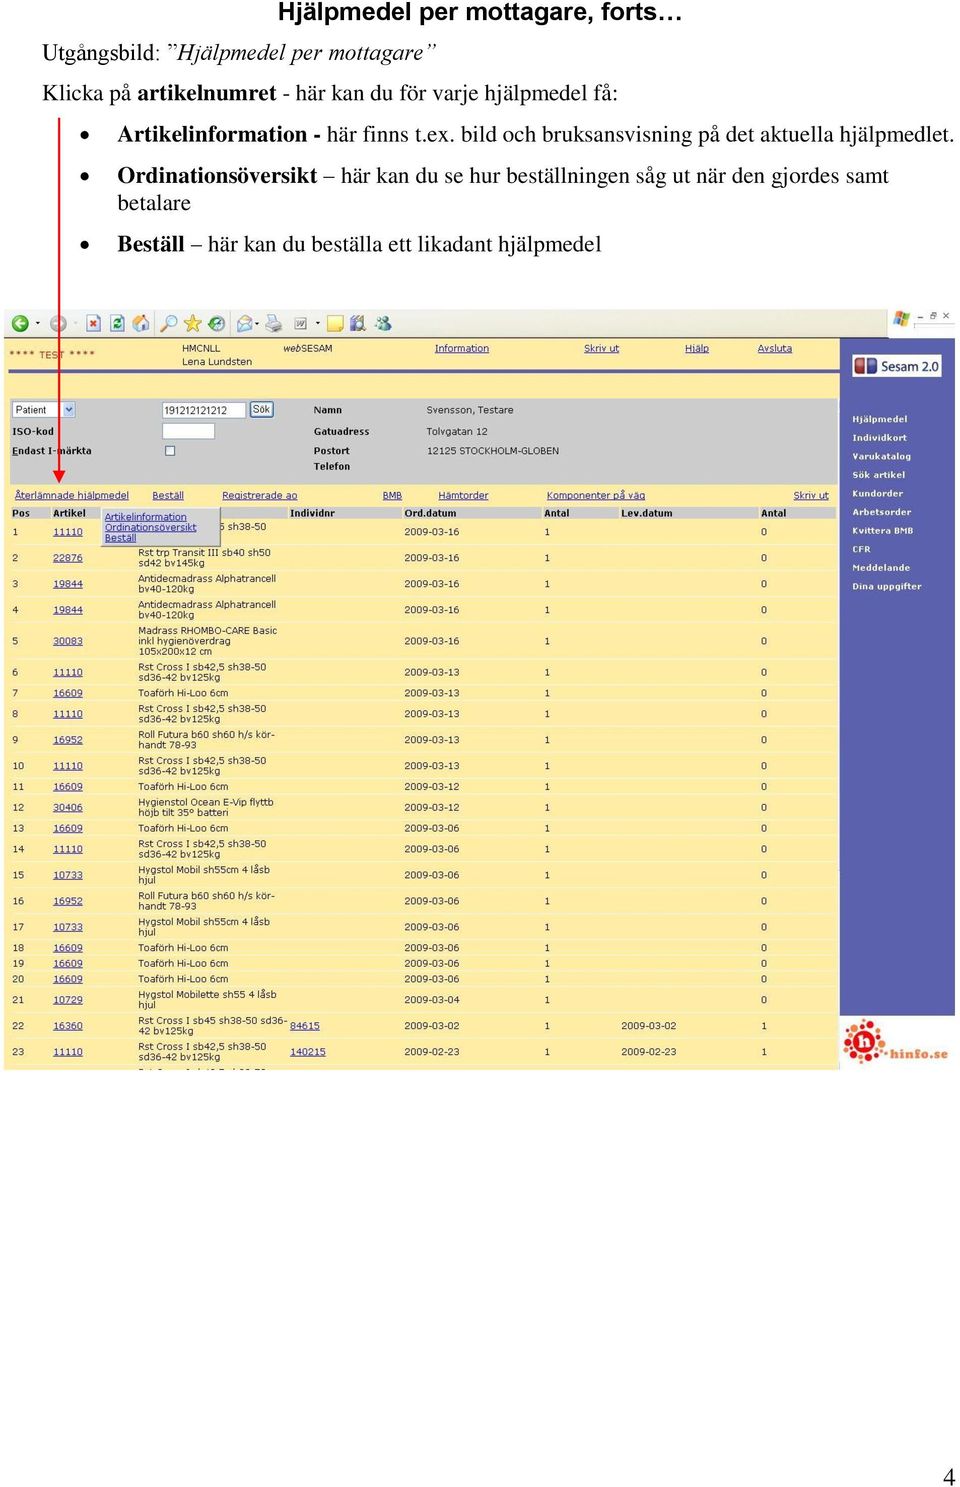The width and height of the screenshot is (960, 1487).
Task: Open browser History icon in toolbar
Action: pyautogui.click(x=216, y=323)
